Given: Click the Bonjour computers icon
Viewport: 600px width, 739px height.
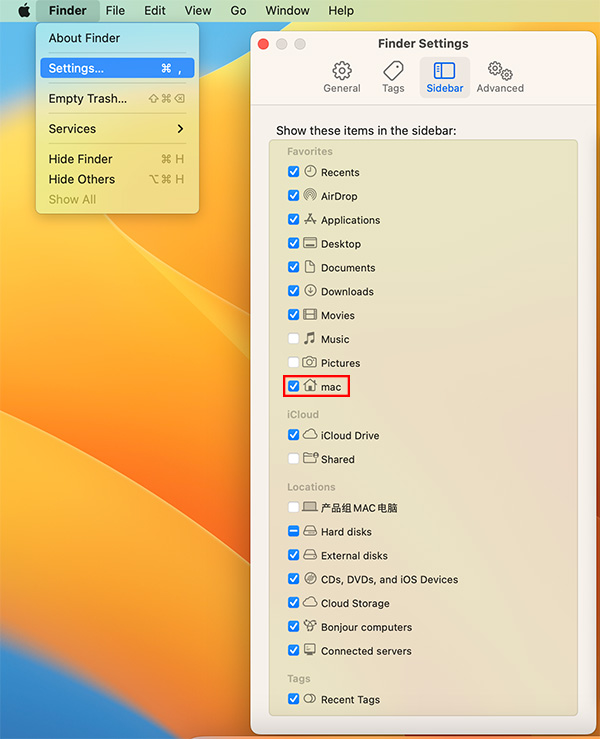Looking at the screenshot, I should click(310, 626).
